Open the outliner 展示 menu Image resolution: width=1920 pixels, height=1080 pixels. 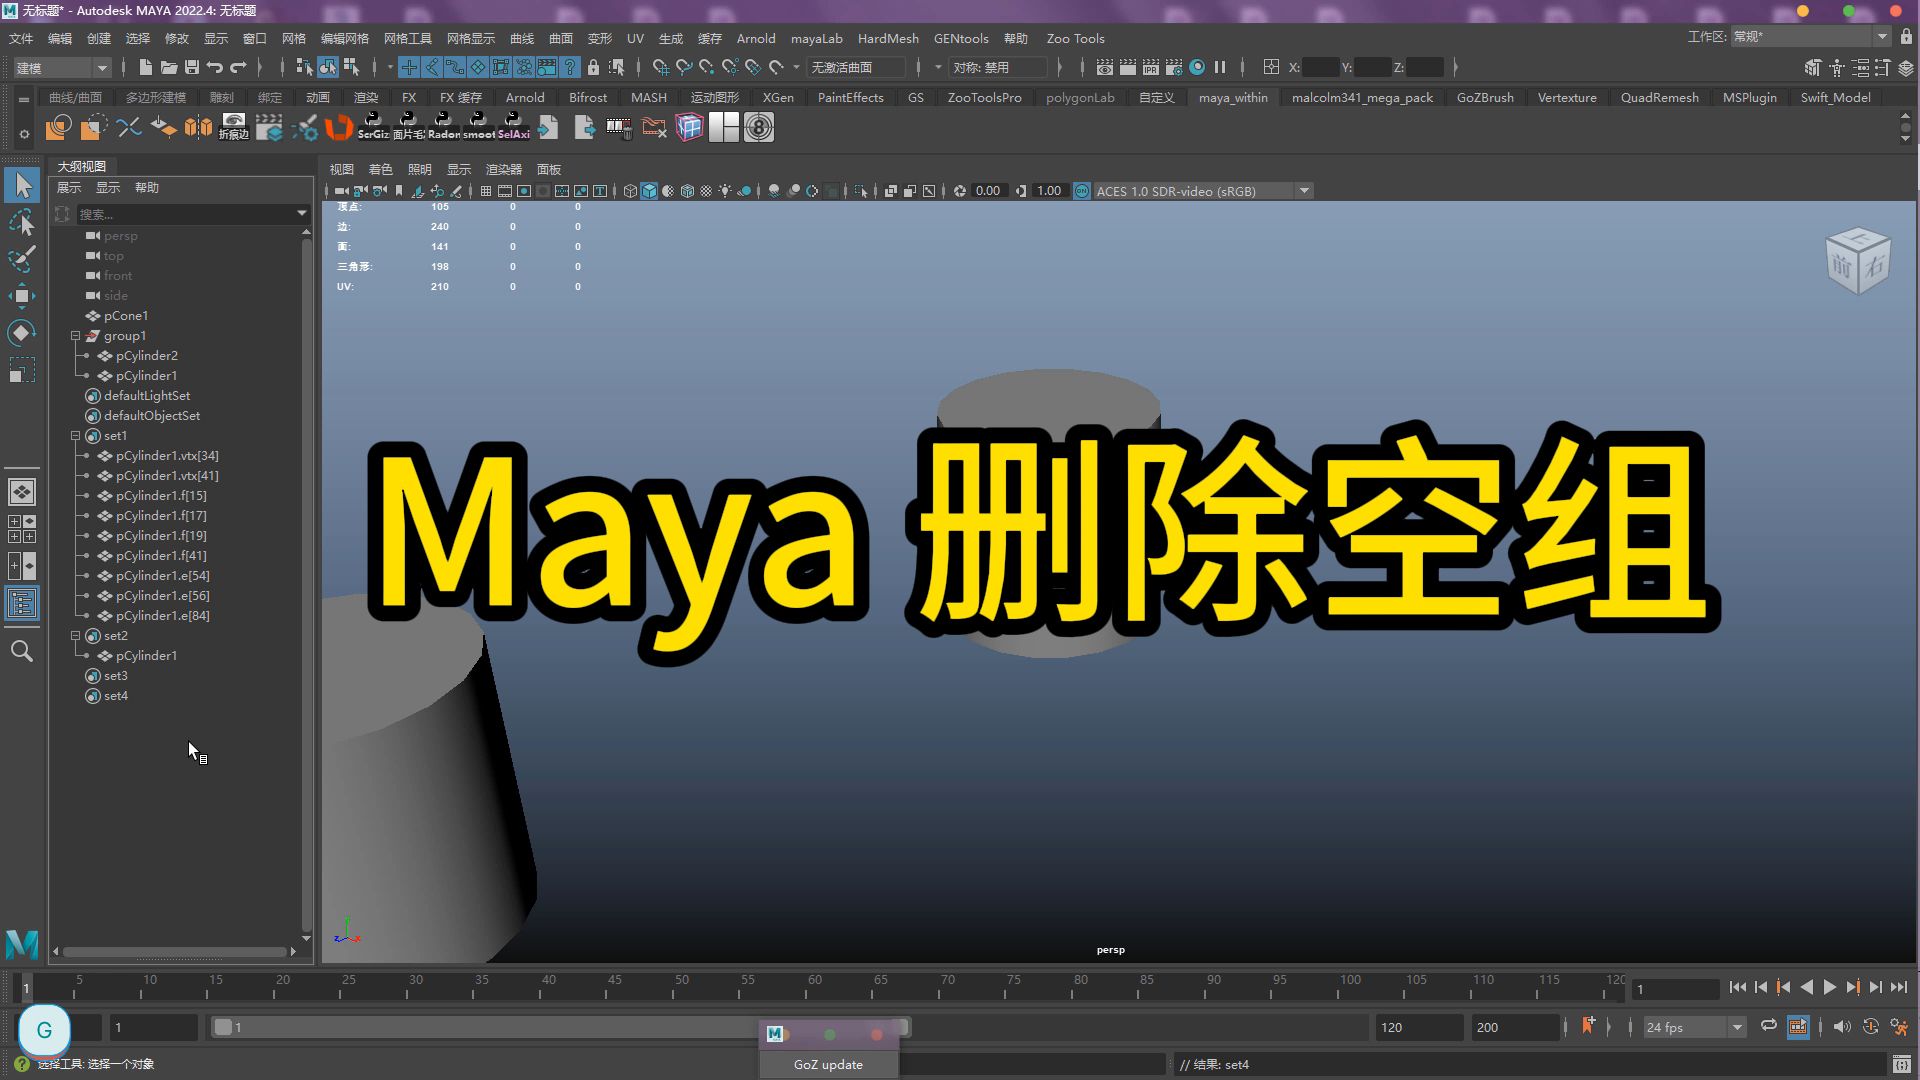point(69,188)
